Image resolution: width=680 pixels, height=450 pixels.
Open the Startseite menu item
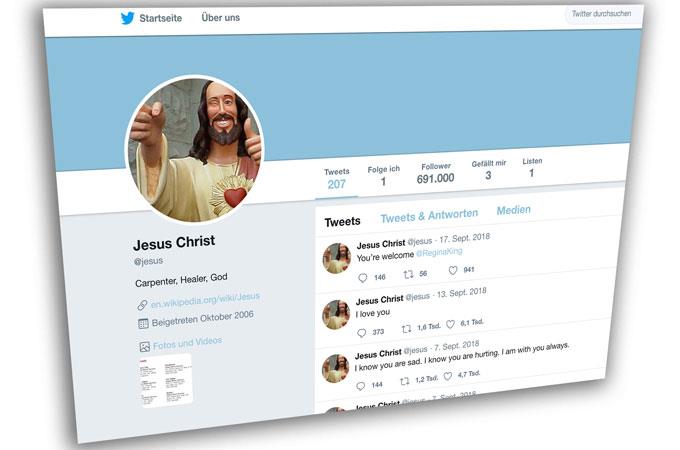(160, 18)
